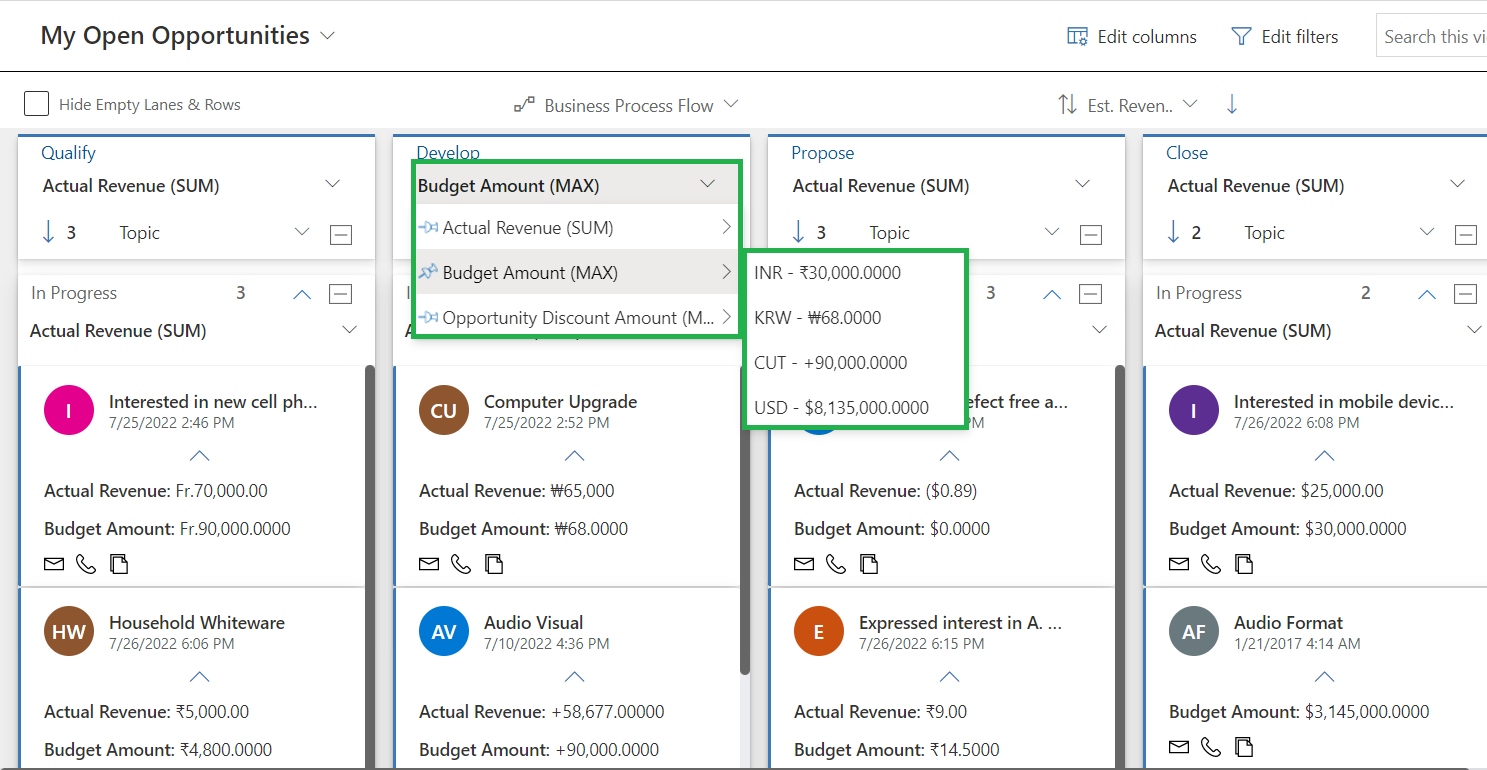Screen dimensions: 1487x770
Task: Collapse the Qualify lane with minus box
Action: point(341,234)
